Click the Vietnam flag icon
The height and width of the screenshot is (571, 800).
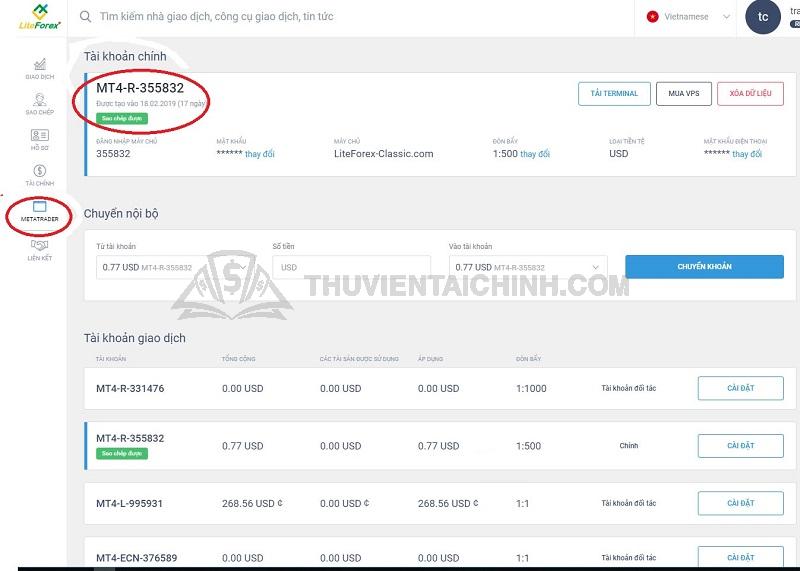pyautogui.click(x=652, y=17)
